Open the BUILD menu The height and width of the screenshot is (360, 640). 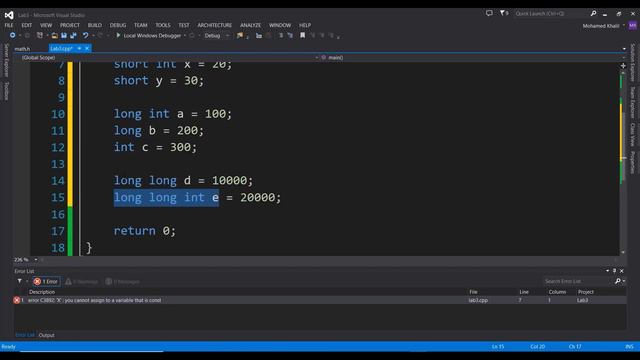(95, 25)
